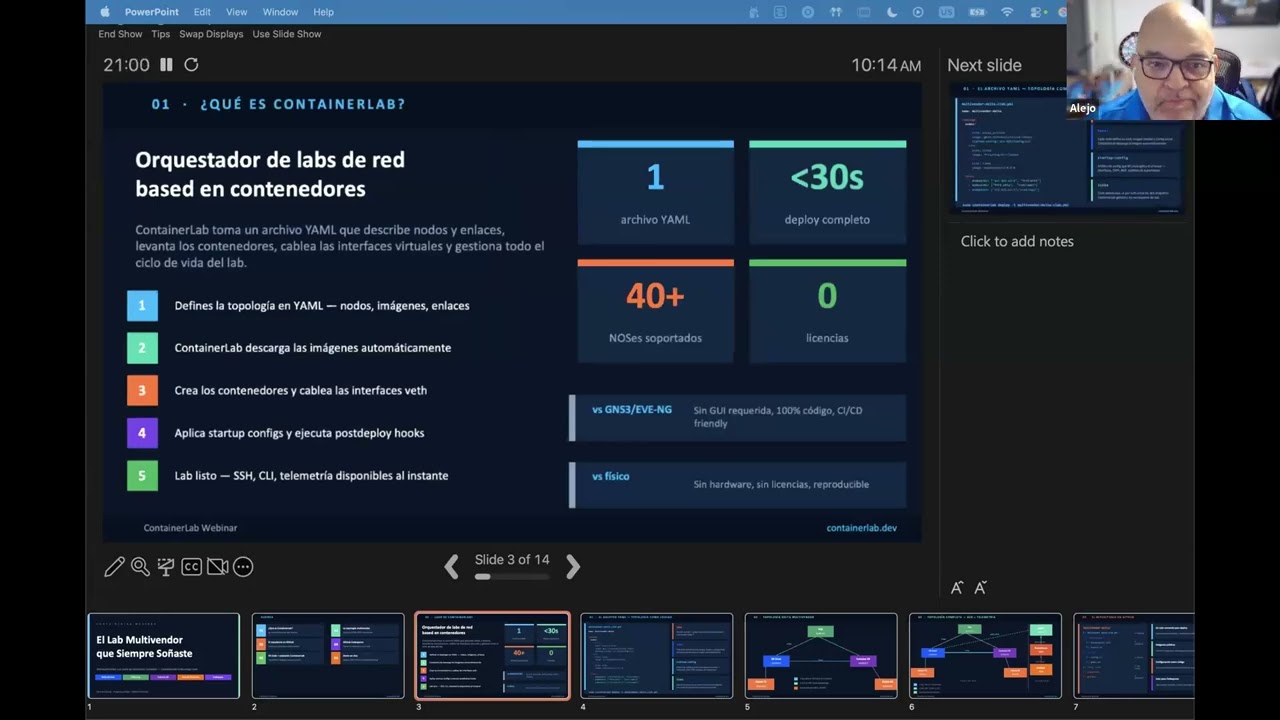The image size is (1280, 720).
Task: Click the '<30s deploy completo' stat card
Action: (827, 192)
